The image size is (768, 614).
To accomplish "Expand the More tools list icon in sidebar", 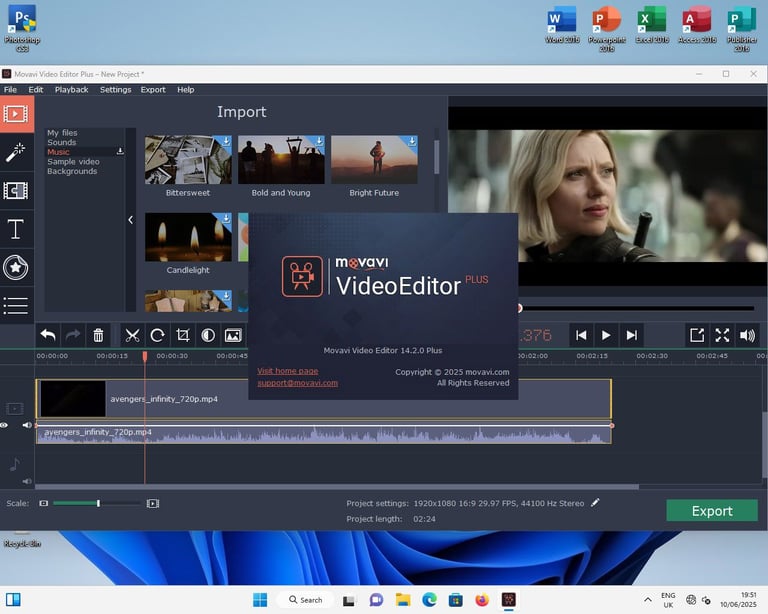I will pyautogui.click(x=16, y=305).
